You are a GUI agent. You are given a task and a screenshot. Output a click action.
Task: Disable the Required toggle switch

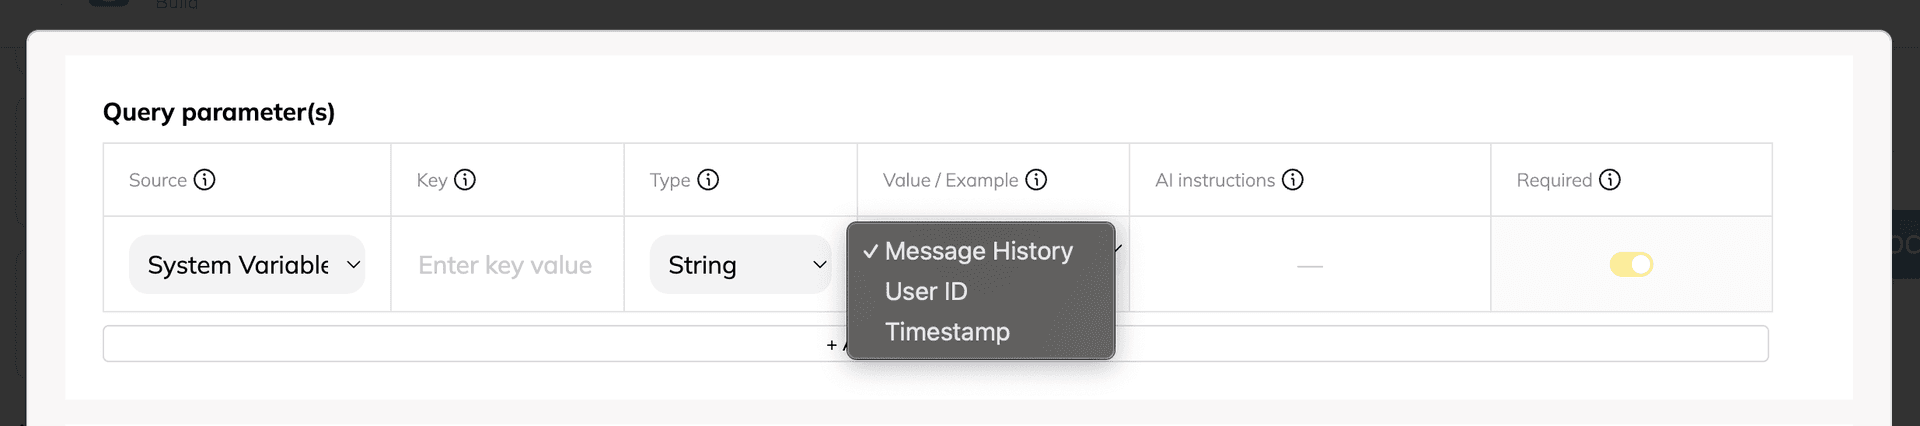(x=1631, y=265)
